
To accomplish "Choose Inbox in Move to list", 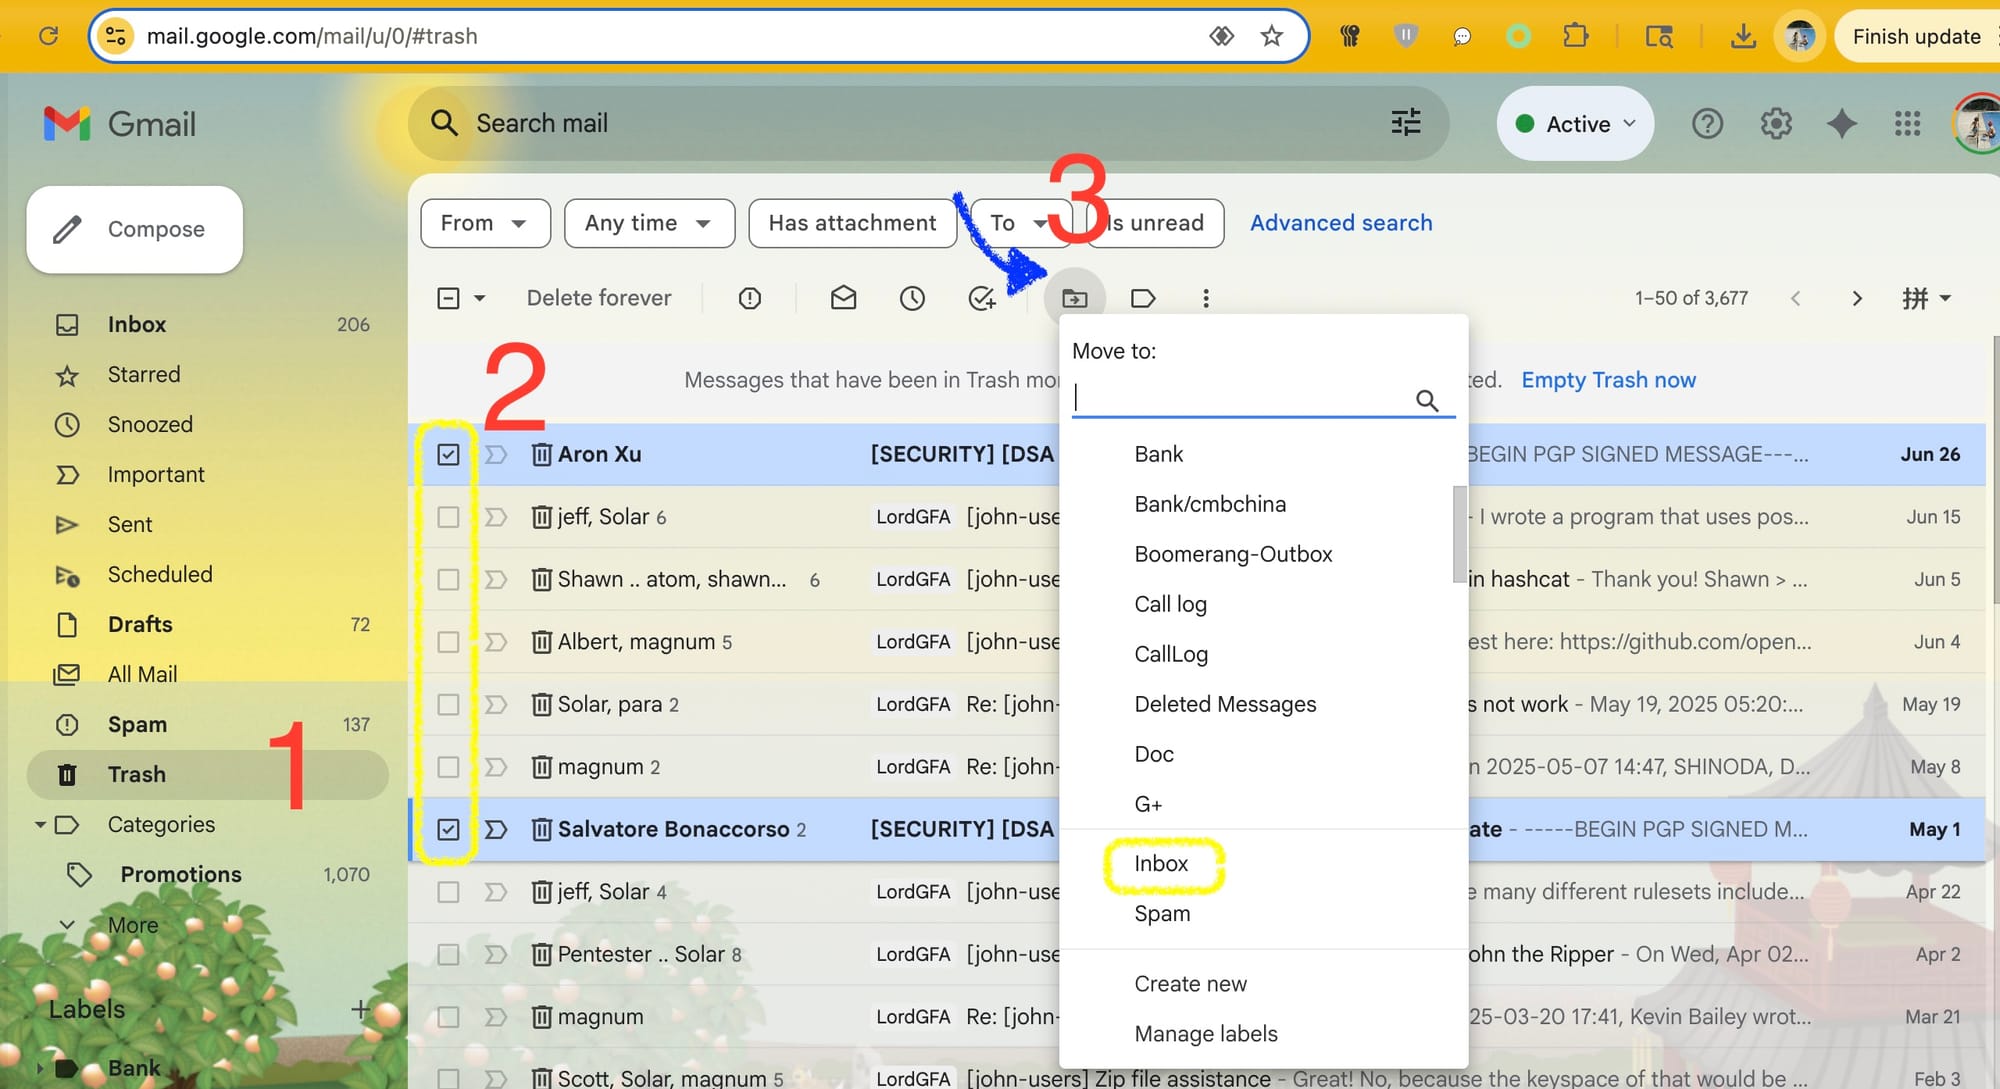I will pyautogui.click(x=1161, y=864).
